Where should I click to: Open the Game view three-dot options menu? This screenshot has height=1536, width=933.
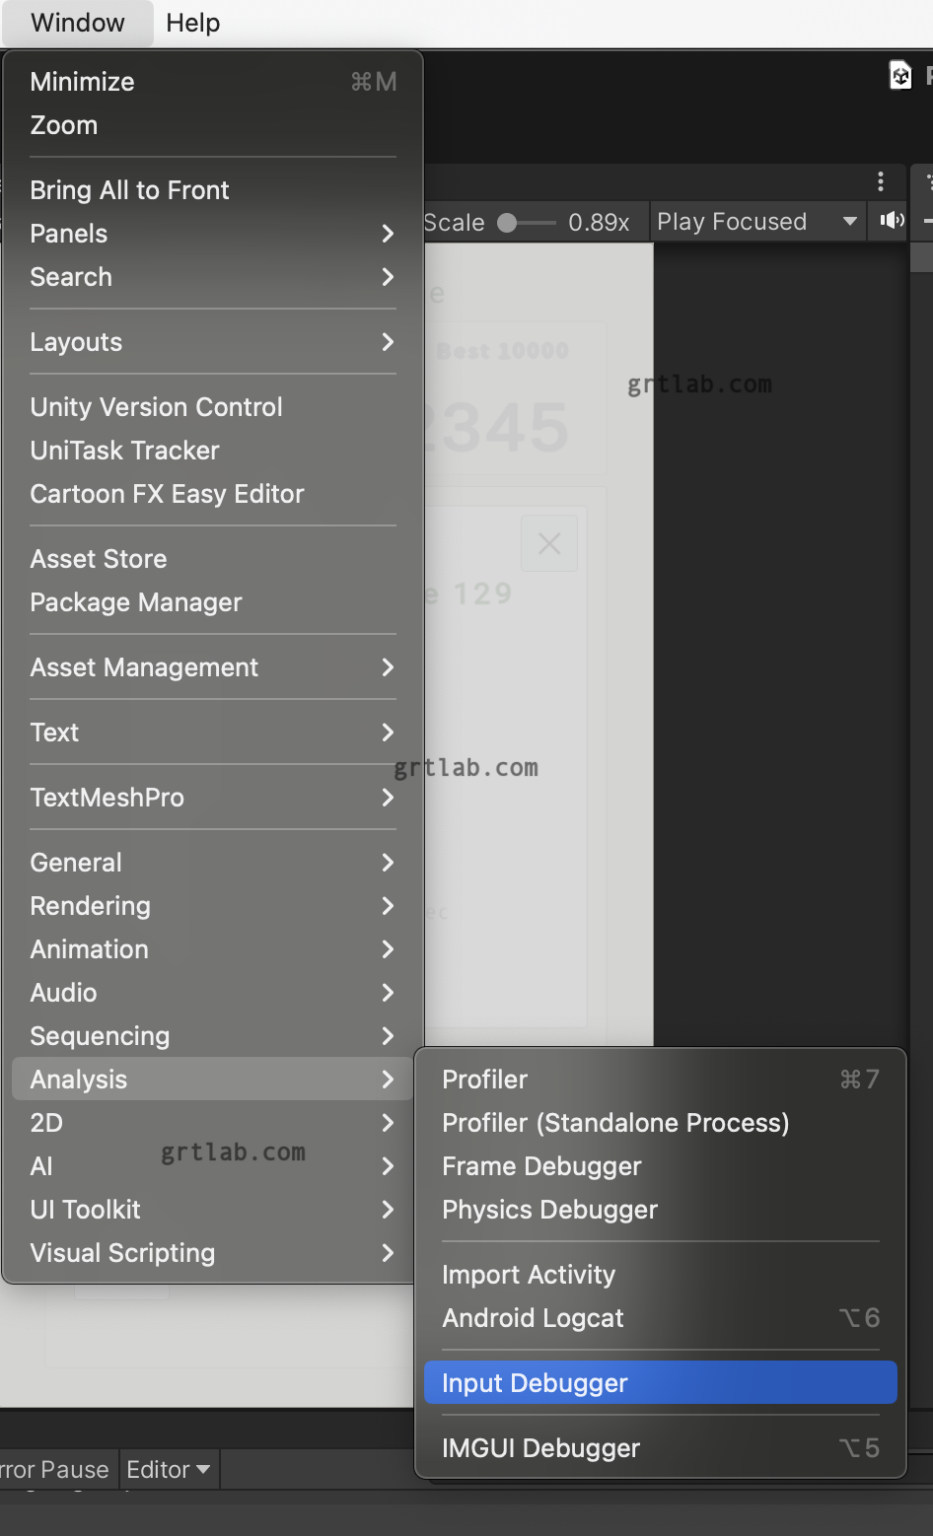click(880, 181)
